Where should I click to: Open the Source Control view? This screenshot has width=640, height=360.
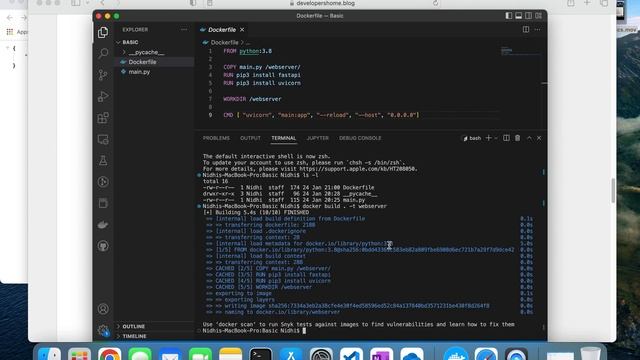click(103, 74)
